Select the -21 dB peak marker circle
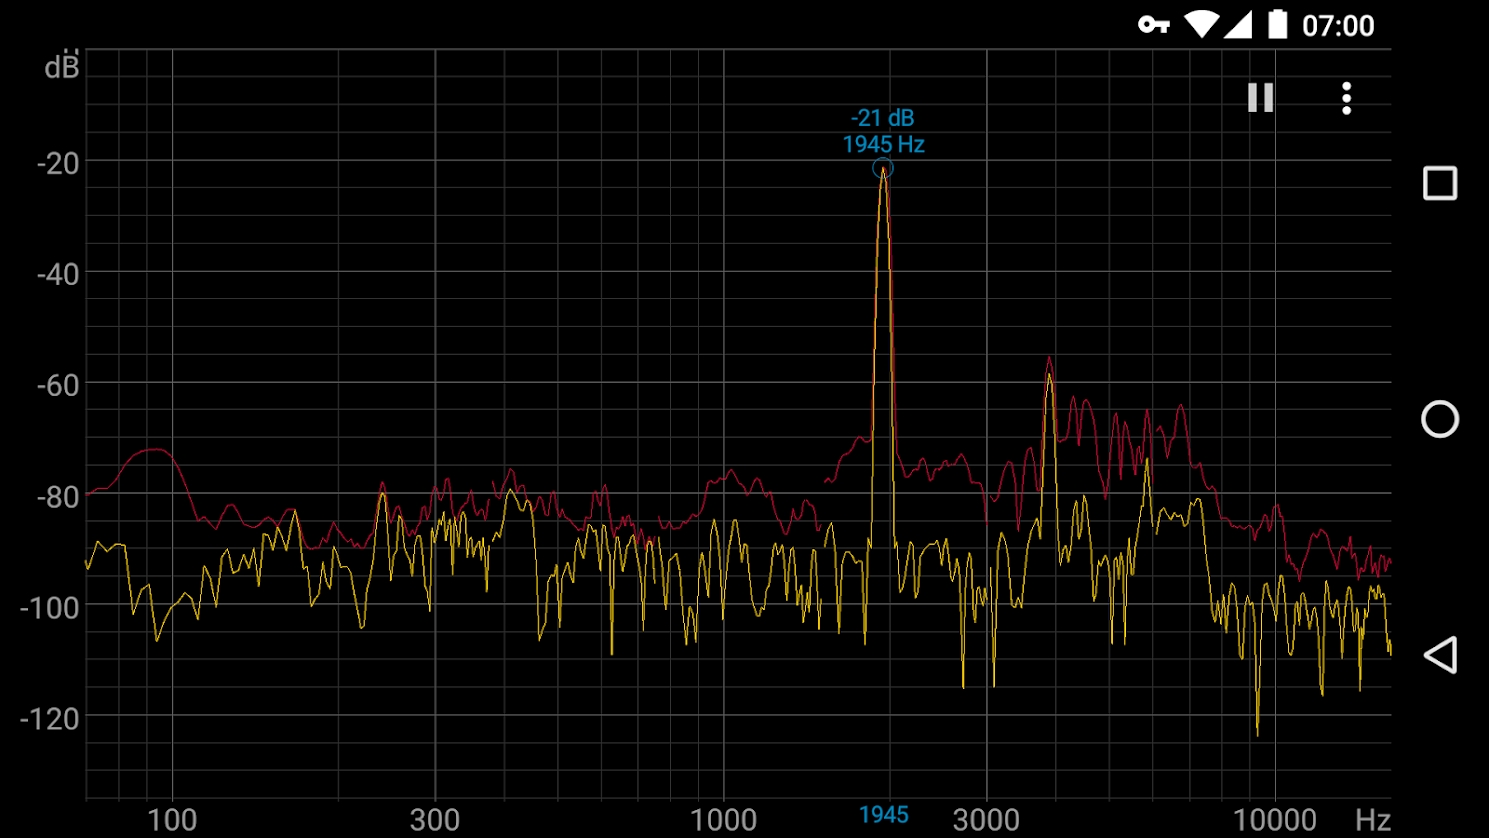Viewport: 1489px width, 838px height. point(883,168)
